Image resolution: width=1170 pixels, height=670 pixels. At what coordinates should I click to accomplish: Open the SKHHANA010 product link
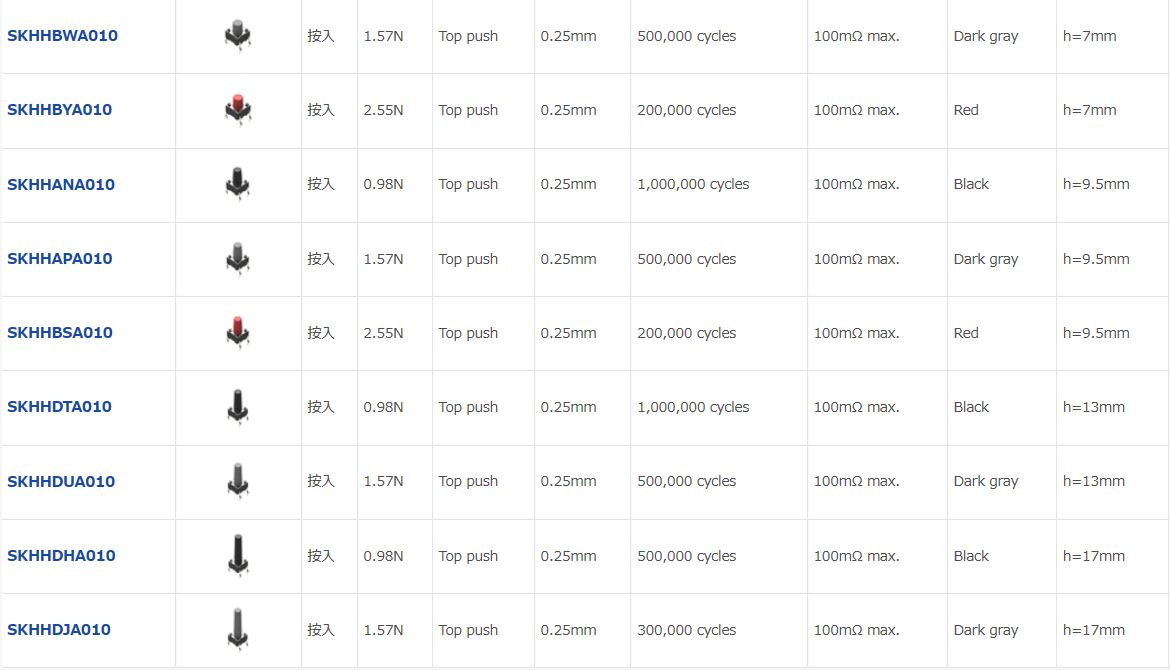tap(61, 184)
